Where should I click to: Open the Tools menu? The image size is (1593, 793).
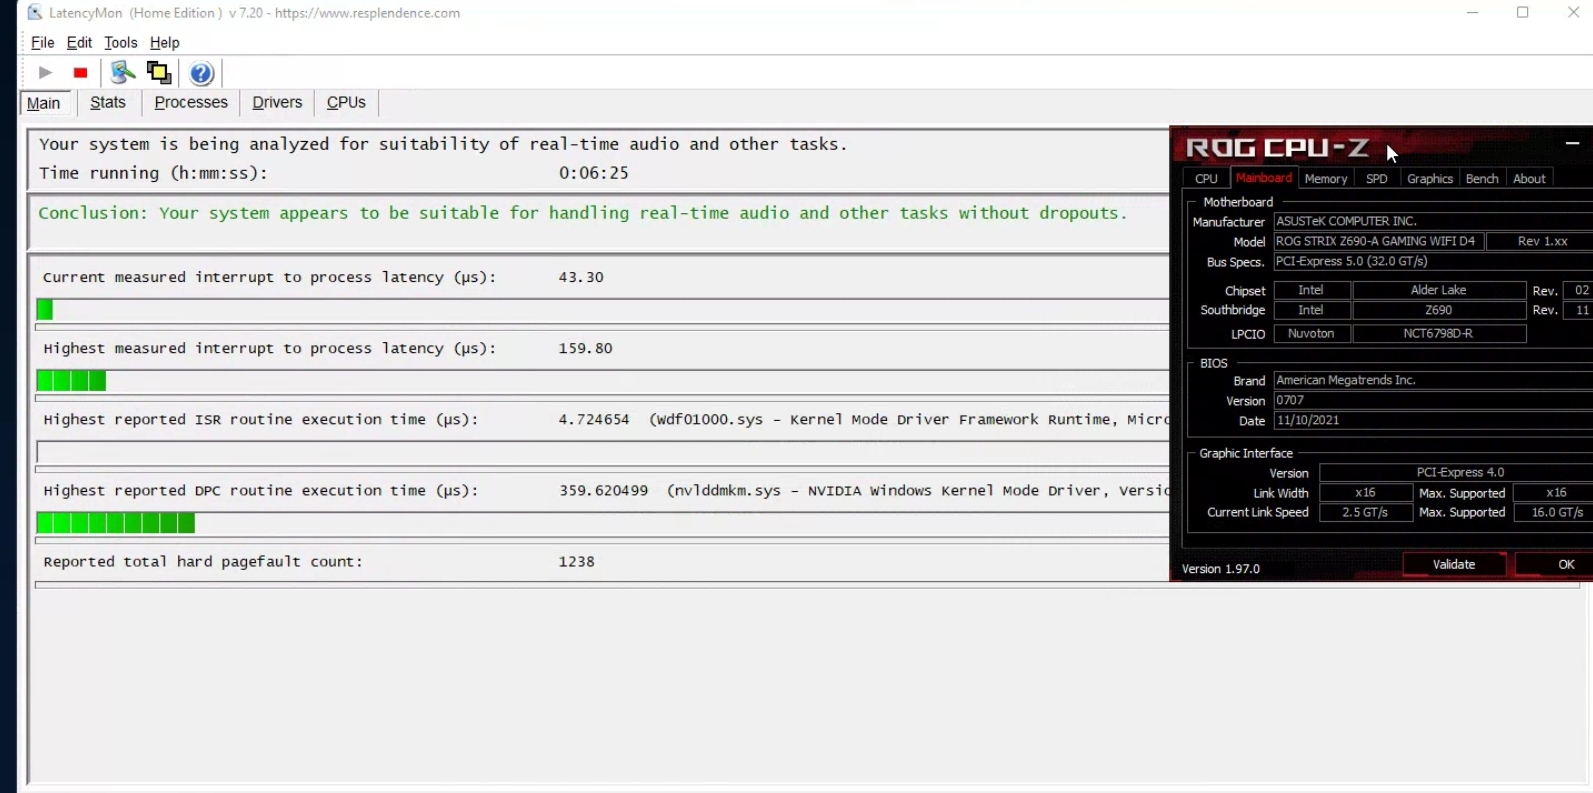coord(120,43)
